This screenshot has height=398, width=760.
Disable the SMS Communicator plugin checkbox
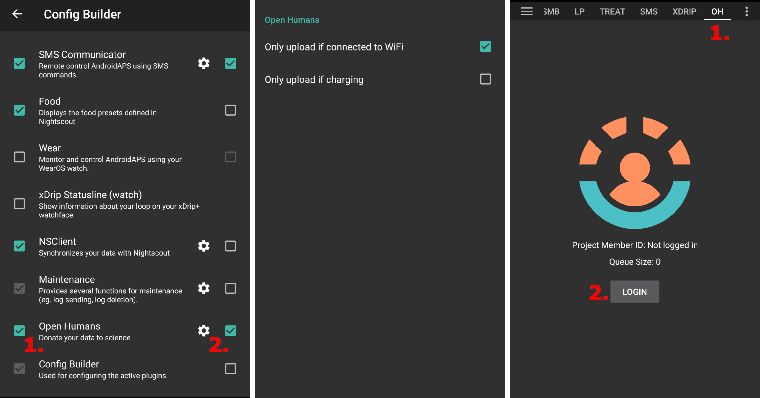pyautogui.click(x=19, y=63)
